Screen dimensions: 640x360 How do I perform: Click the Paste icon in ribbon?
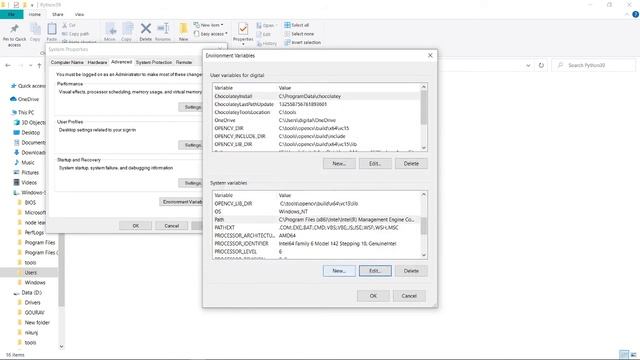(x=52, y=29)
